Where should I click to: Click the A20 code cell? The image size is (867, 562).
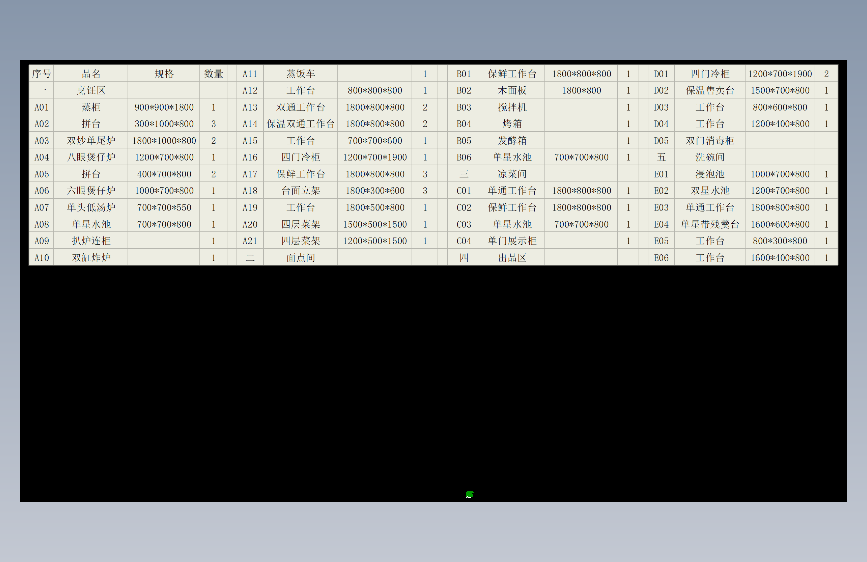250,224
